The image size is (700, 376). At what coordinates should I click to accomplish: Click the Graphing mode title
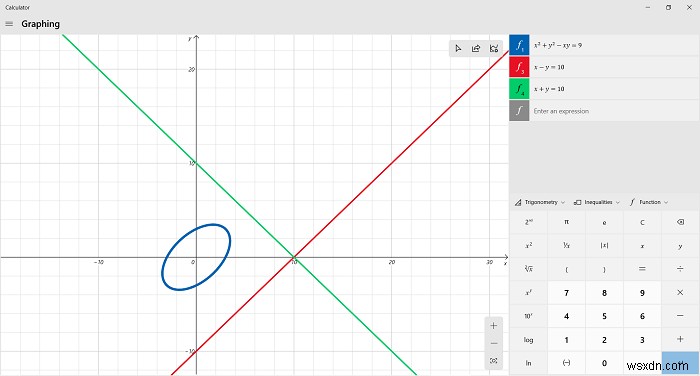(x=41, y=24)
